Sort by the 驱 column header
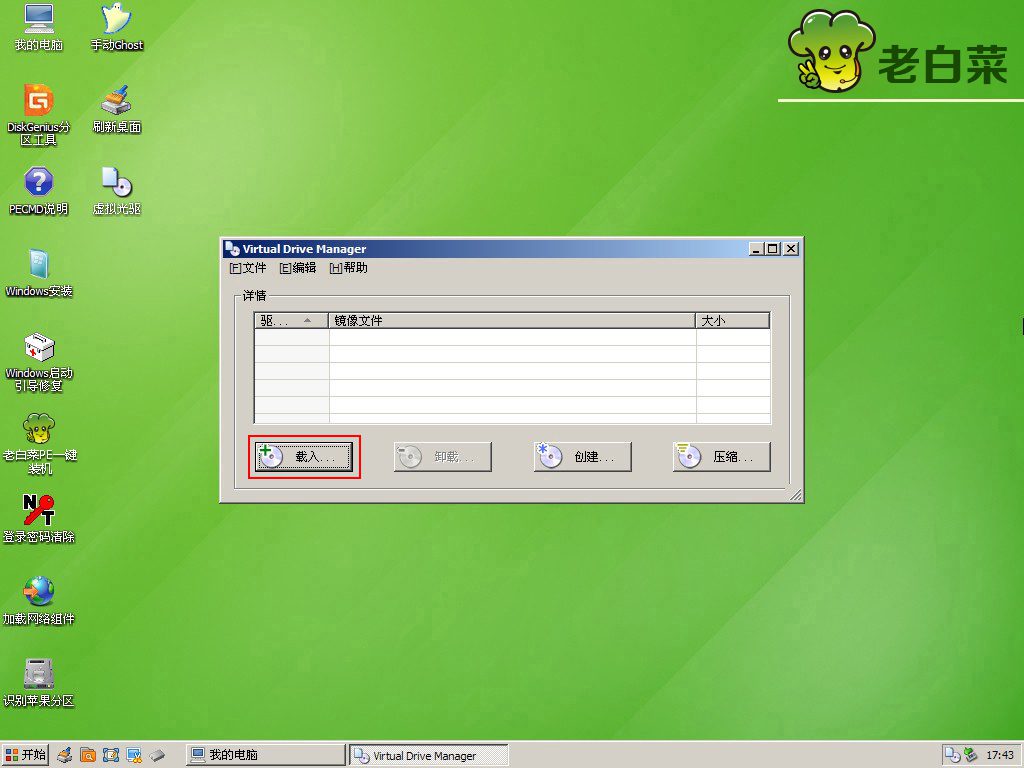This screenshot has width=1024, height=768. [x=290, y=321]
